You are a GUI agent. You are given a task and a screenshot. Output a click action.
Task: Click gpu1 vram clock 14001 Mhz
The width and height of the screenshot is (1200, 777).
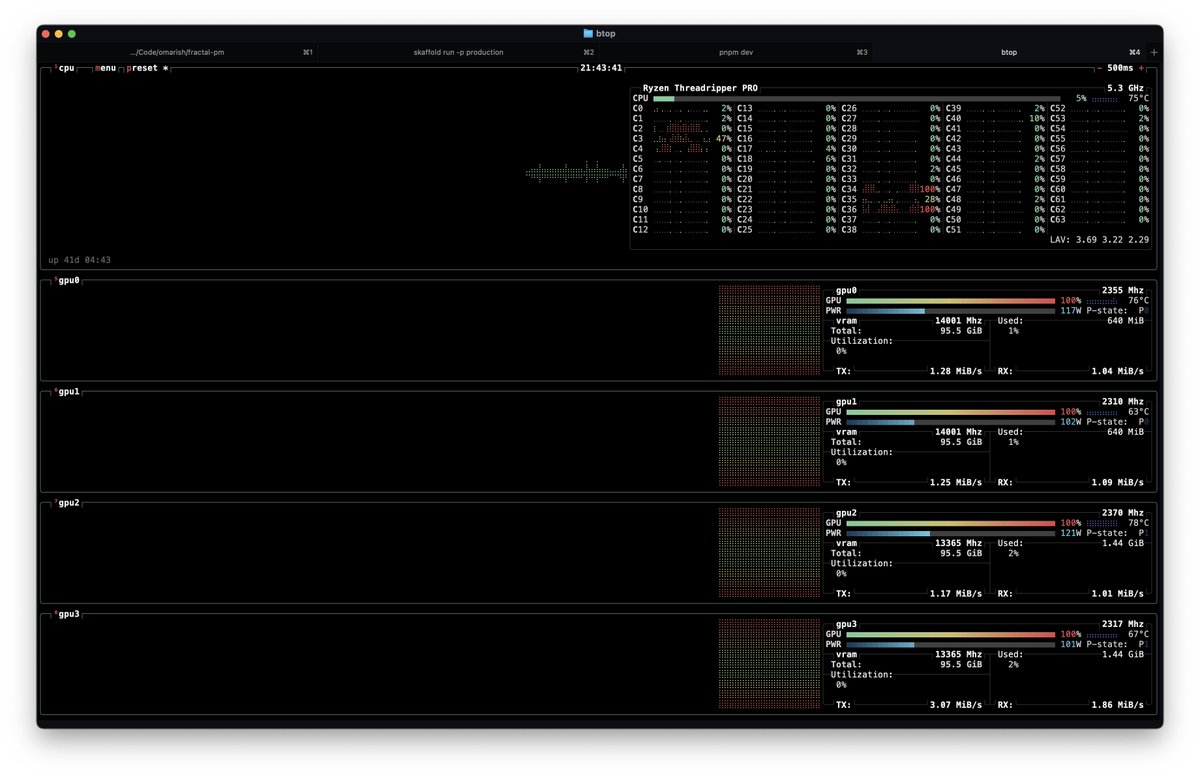(958, 432)
